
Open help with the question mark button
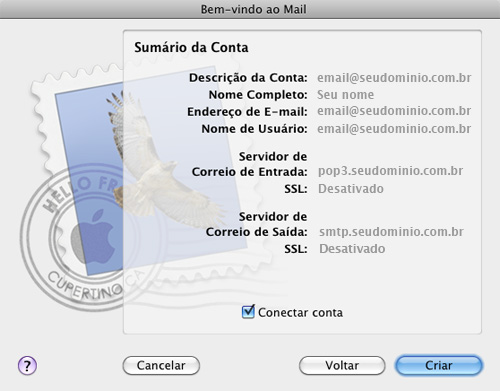[x=27, y=366]
